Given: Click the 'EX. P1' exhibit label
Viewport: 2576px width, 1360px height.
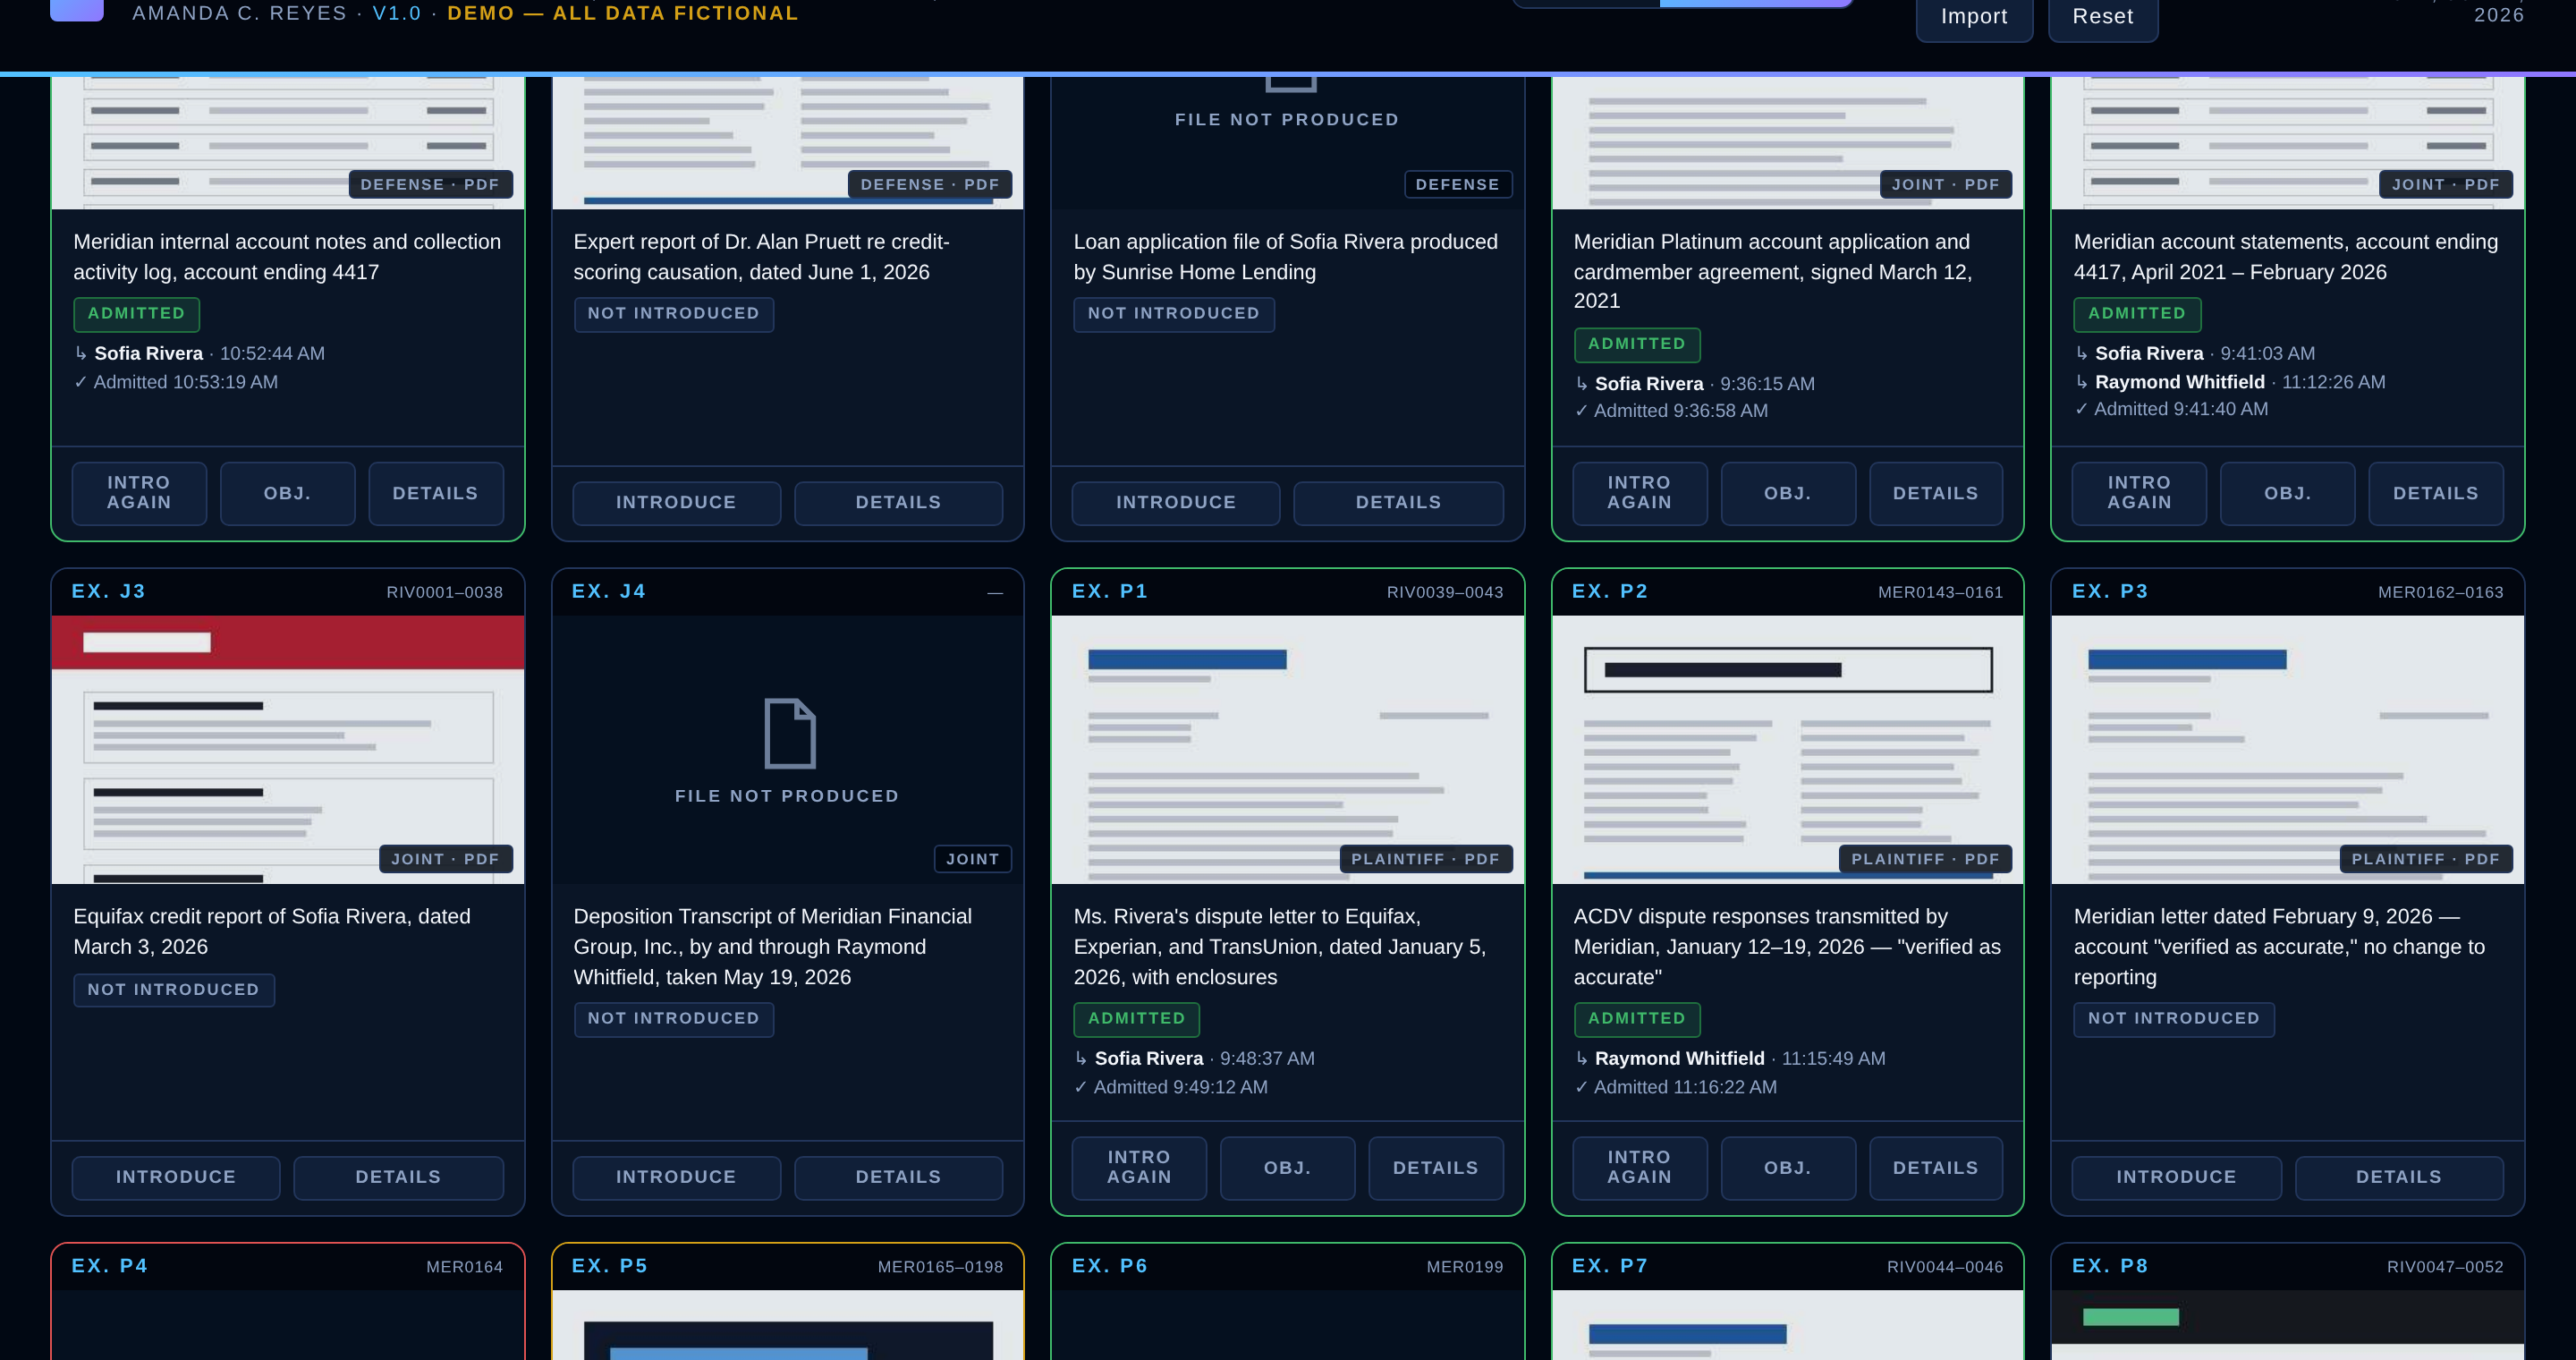Looking at the screenshot, I should [1110, 591].
